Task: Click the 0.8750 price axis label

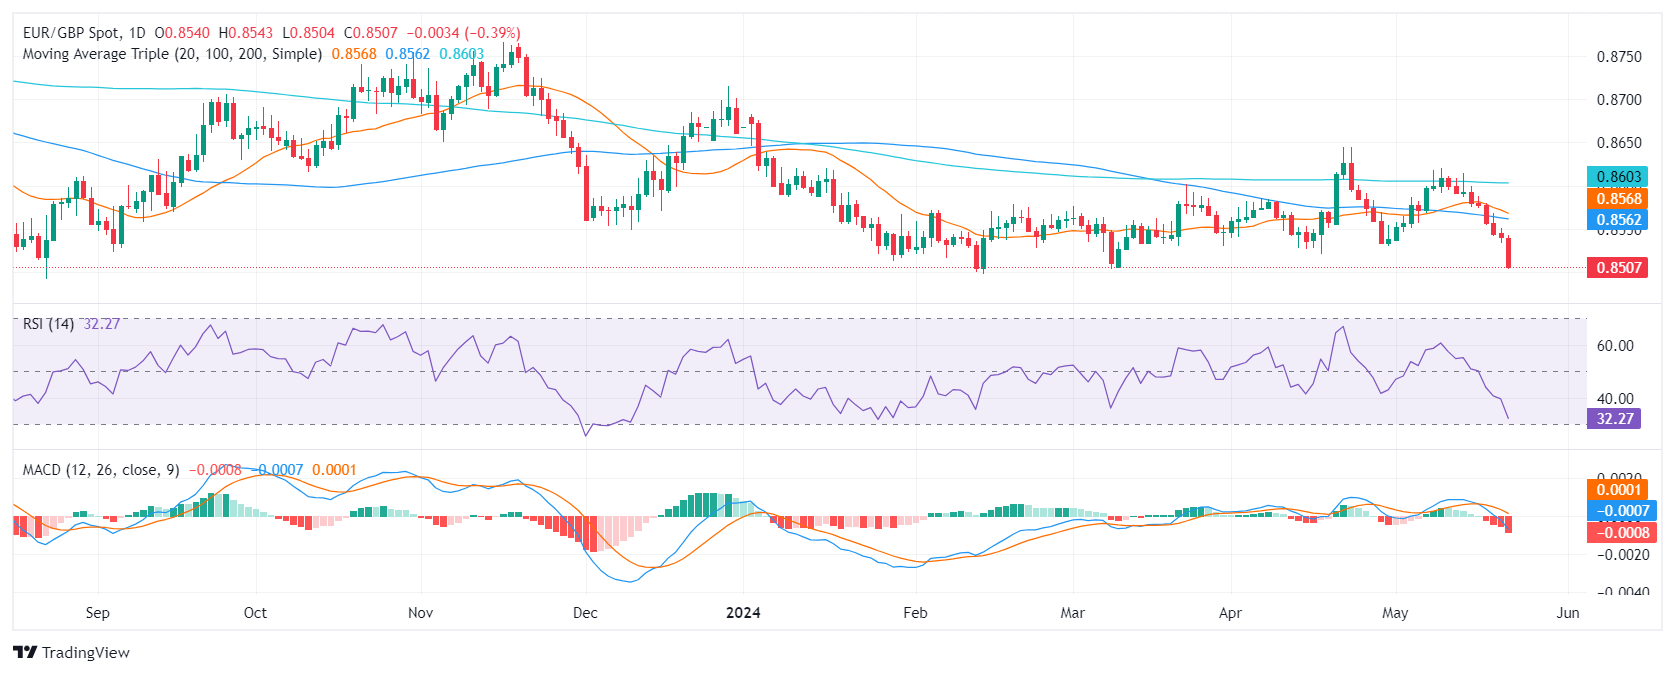Action: [1619, 57]
